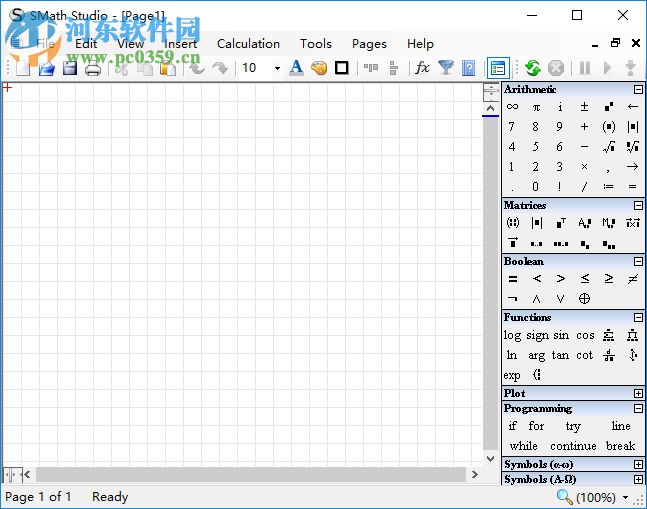
Task: Click the align vertically icon
Action: tap(393, 68)
